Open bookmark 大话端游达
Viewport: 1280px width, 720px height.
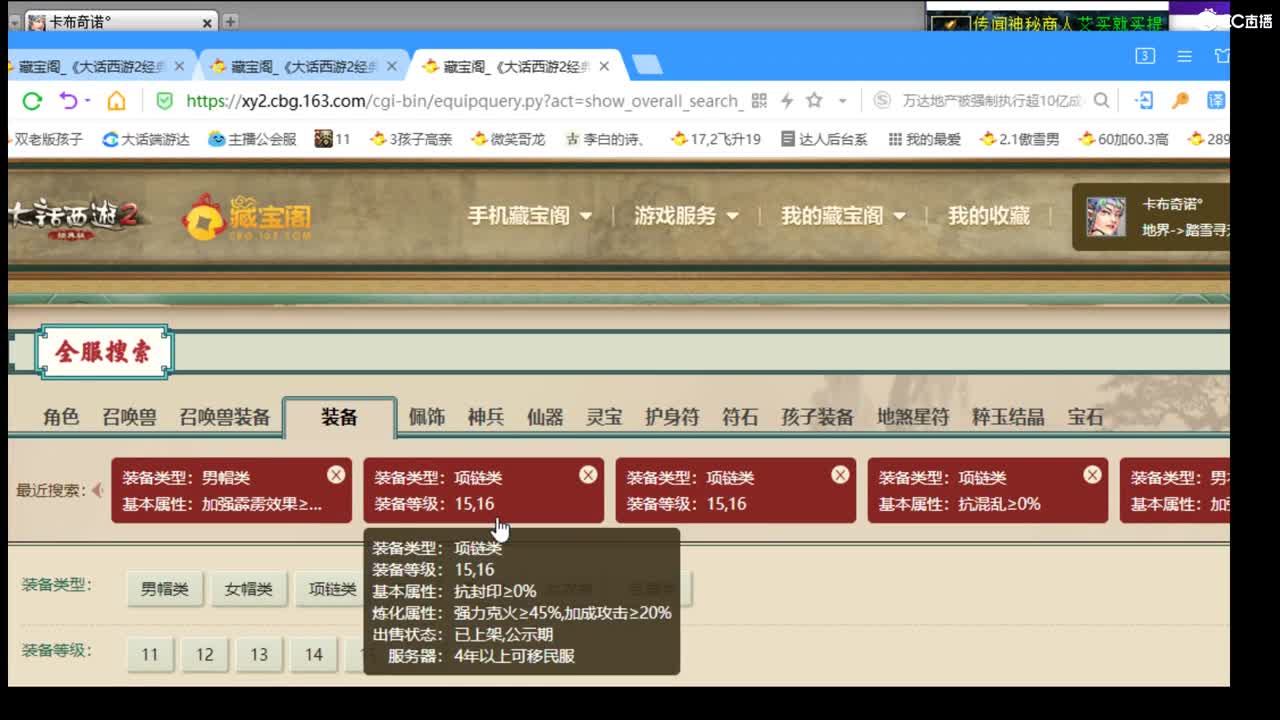tap(146, 139)
